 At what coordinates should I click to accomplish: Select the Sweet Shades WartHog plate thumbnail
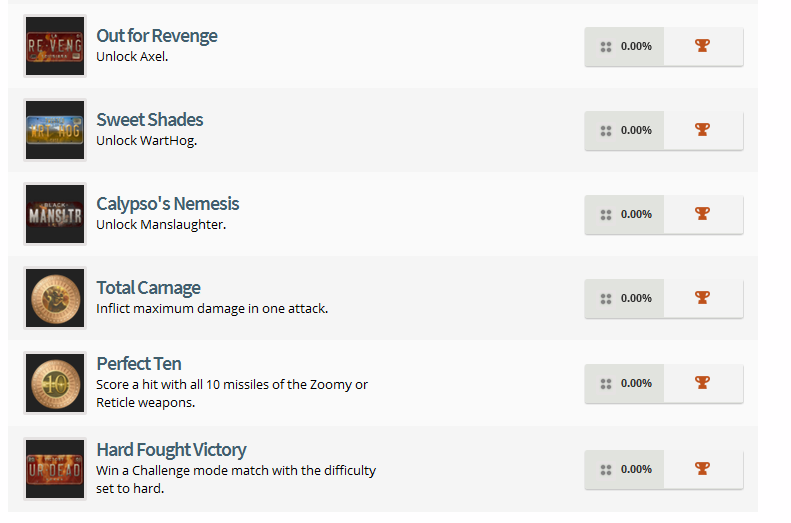(55, 130)
